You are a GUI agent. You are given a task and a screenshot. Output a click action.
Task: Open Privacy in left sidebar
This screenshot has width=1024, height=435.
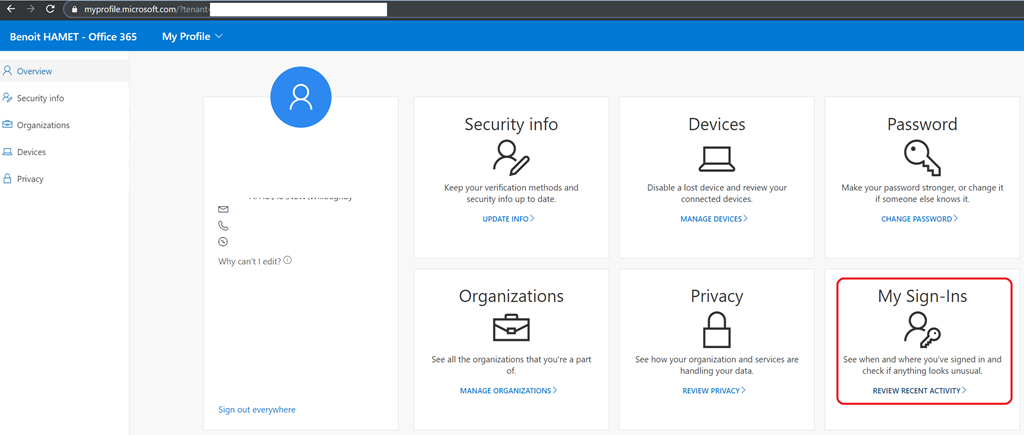point(30,179)
